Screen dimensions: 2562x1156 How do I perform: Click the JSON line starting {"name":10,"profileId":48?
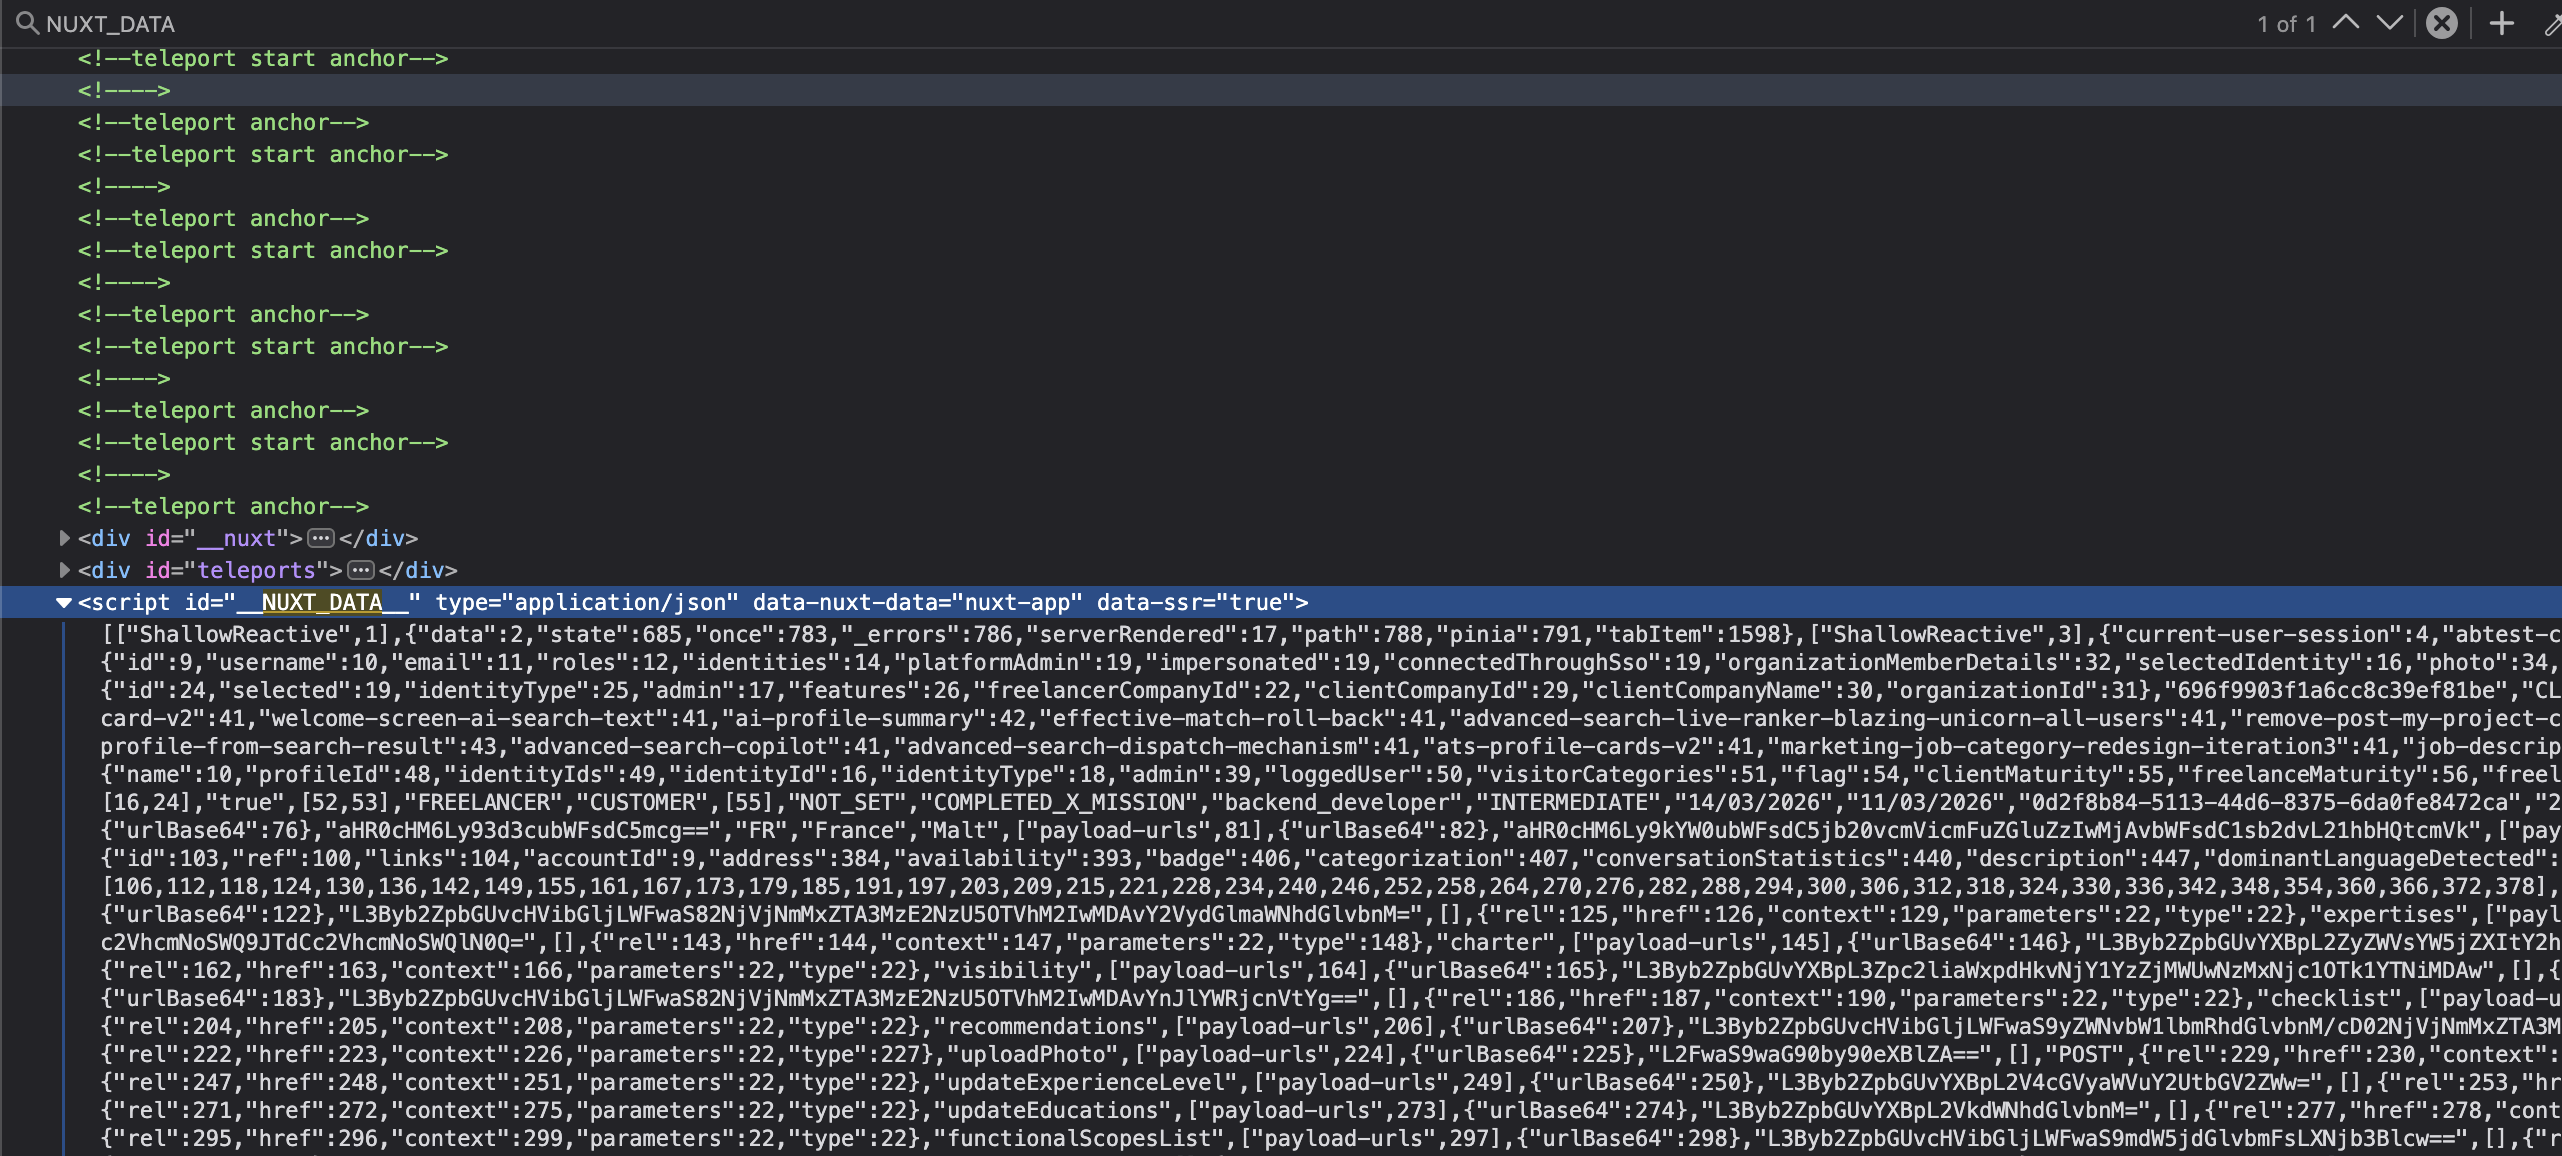click(1331, 774)
